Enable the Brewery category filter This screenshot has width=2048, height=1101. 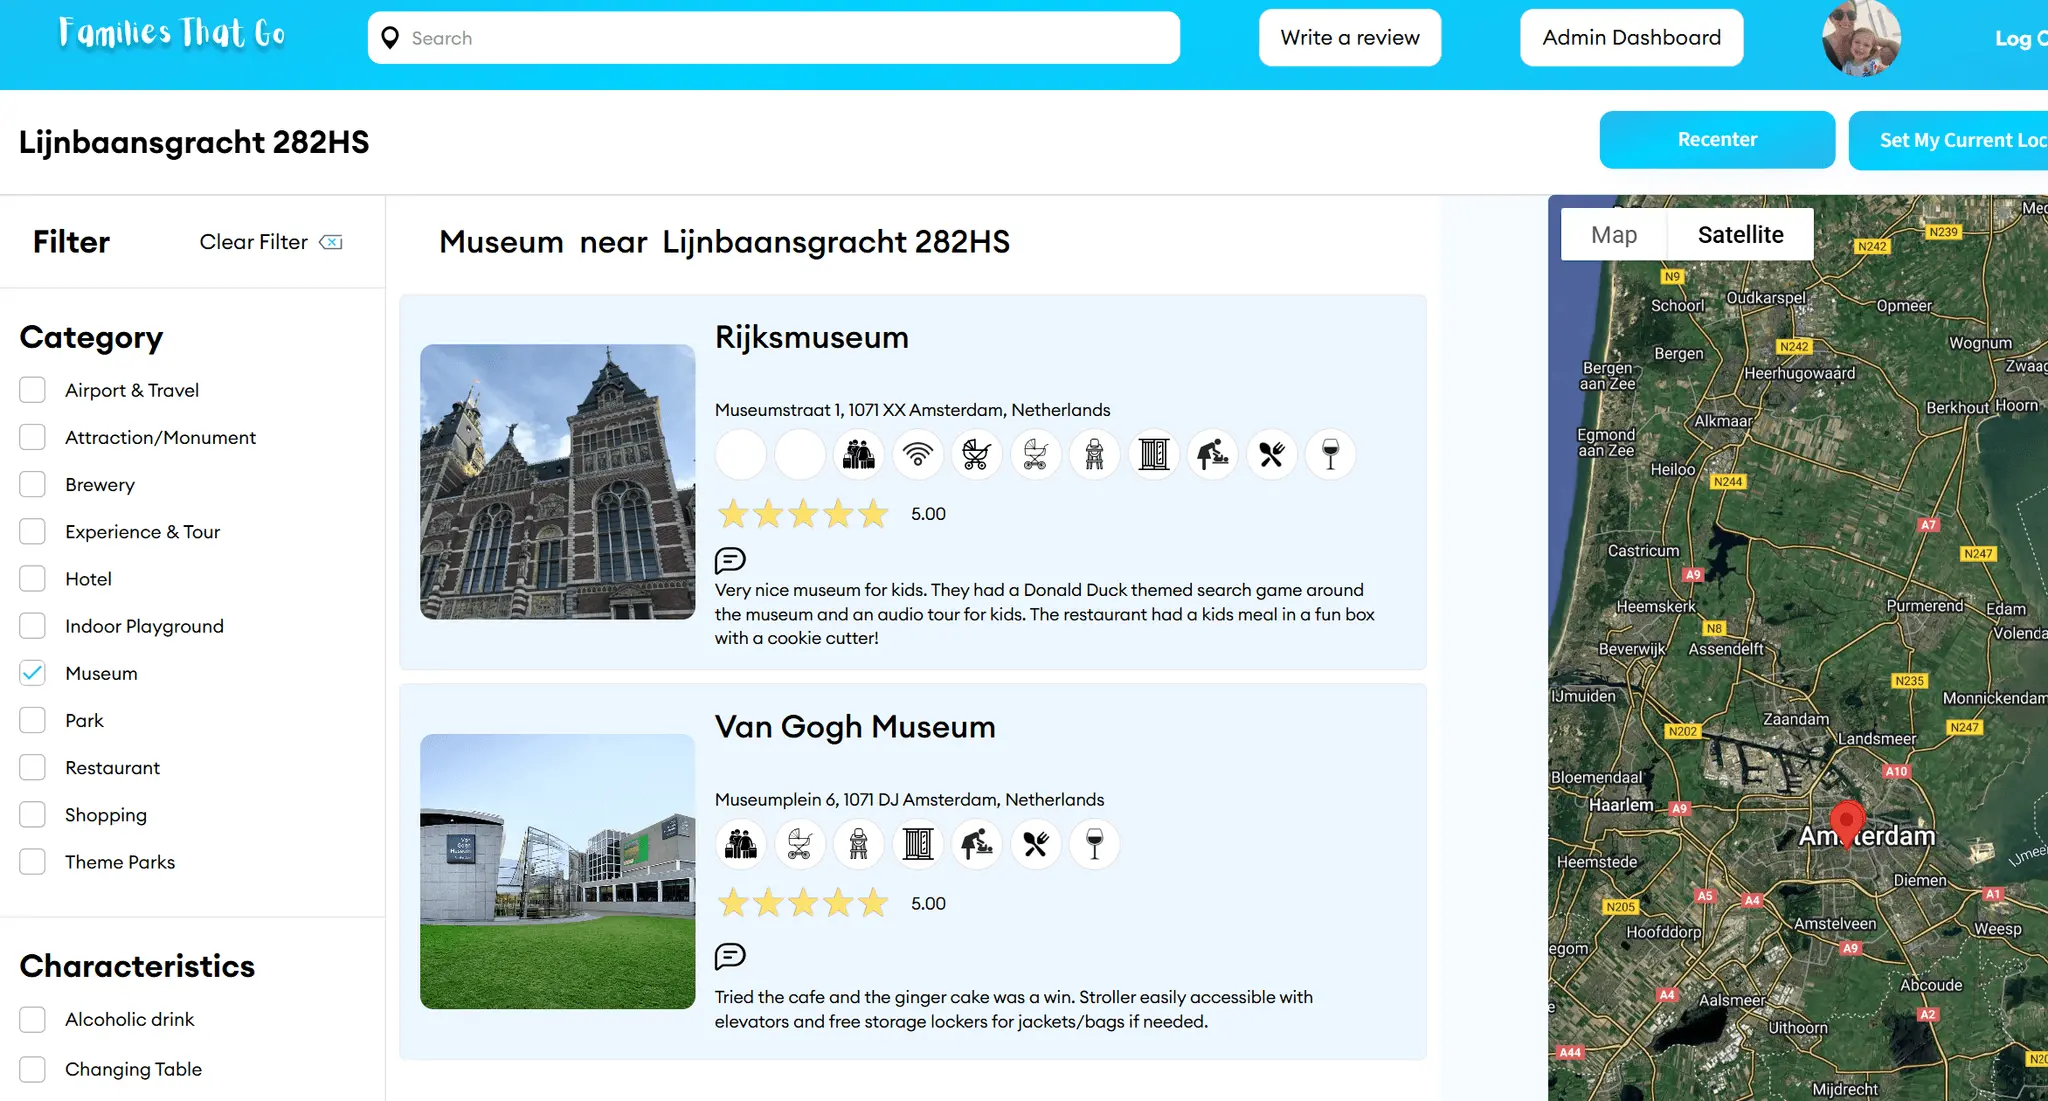coord(32,484)
